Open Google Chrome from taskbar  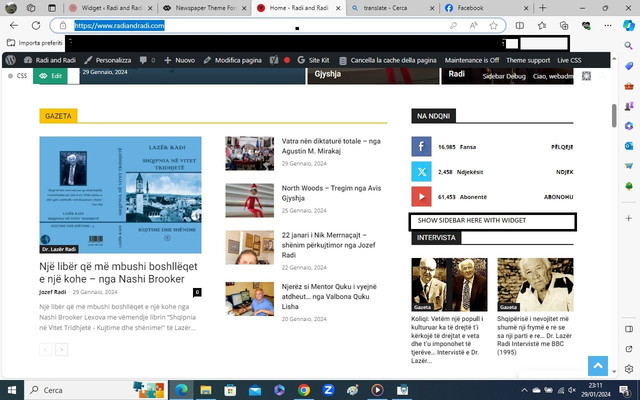pos(304,390)
